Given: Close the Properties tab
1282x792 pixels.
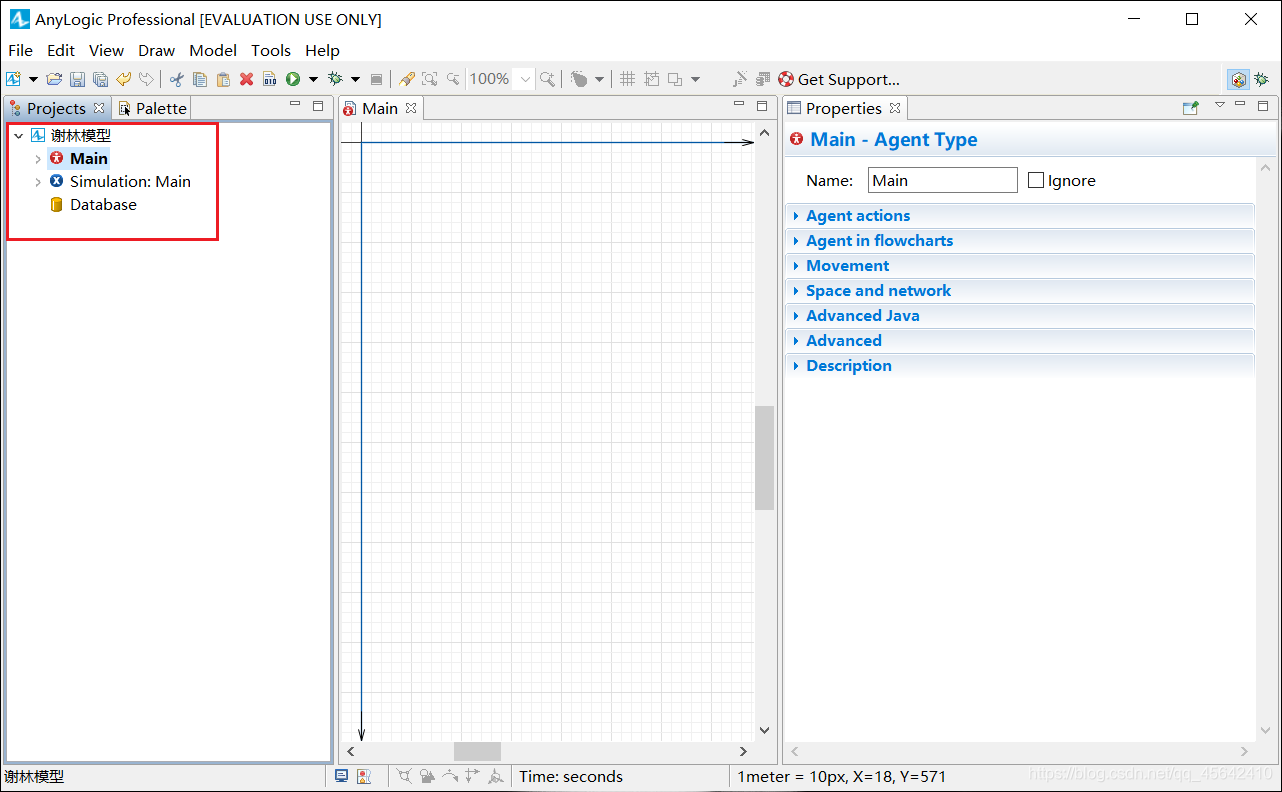Looking at the screenshot, I should point(895,108).
